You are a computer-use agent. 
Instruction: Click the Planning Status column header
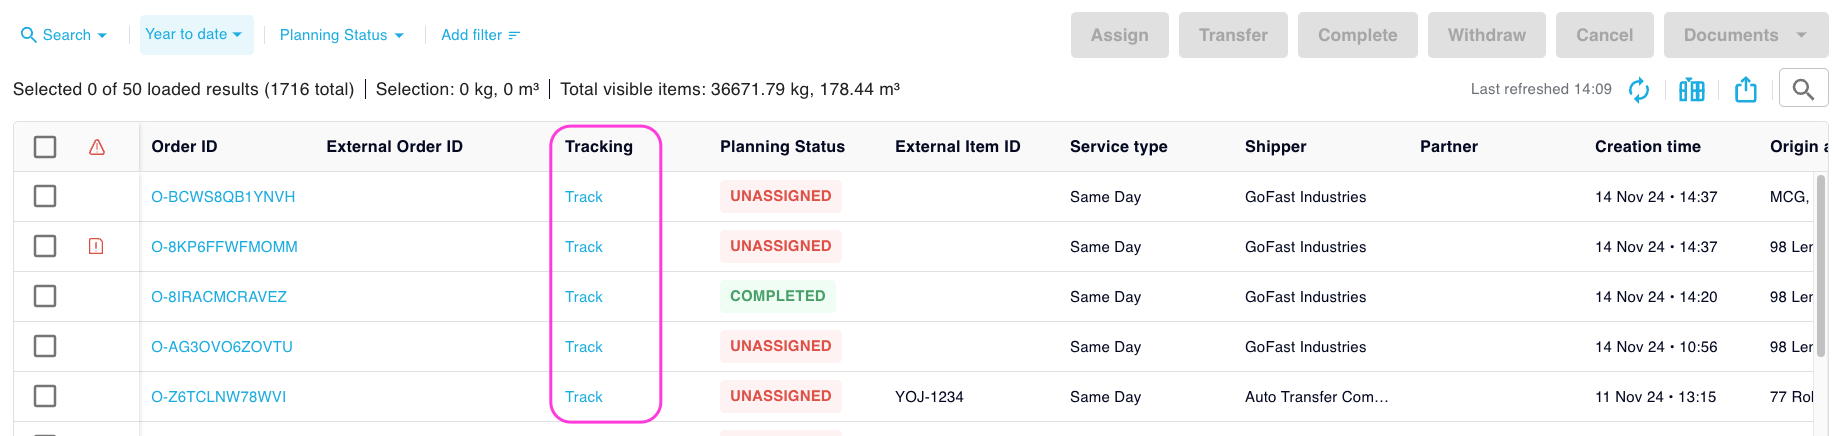(x=782, y=146)
